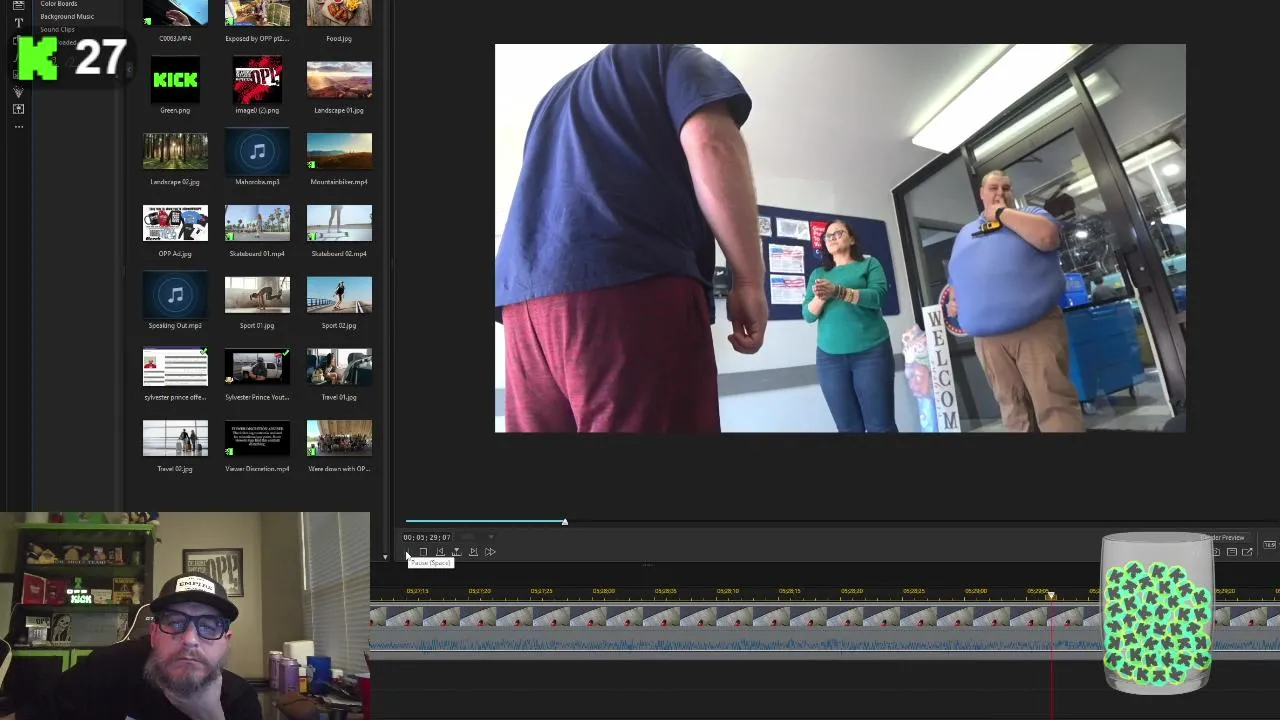Select the Skateboard 02.mp4 thumbnail

(339, 223)
